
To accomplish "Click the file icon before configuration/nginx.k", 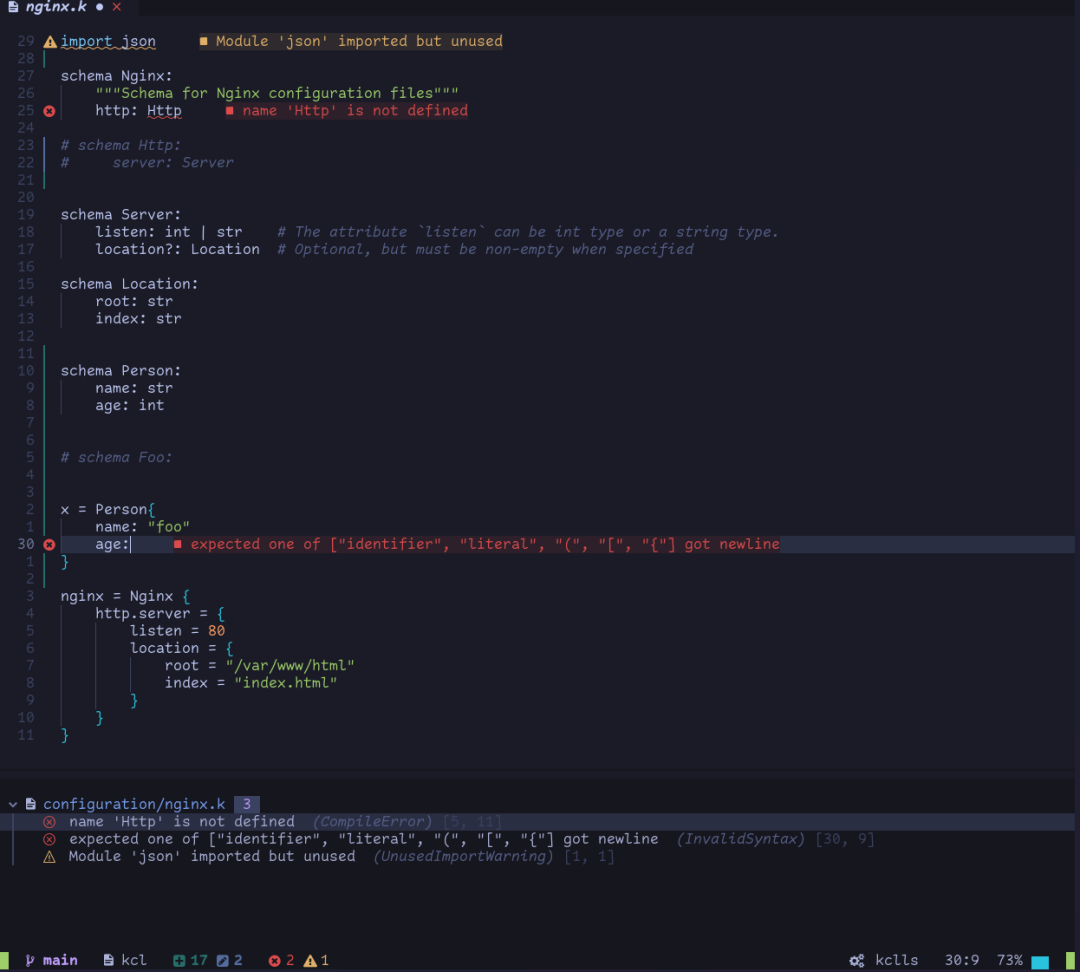I will pyautogui.click(x=30, y=804).
